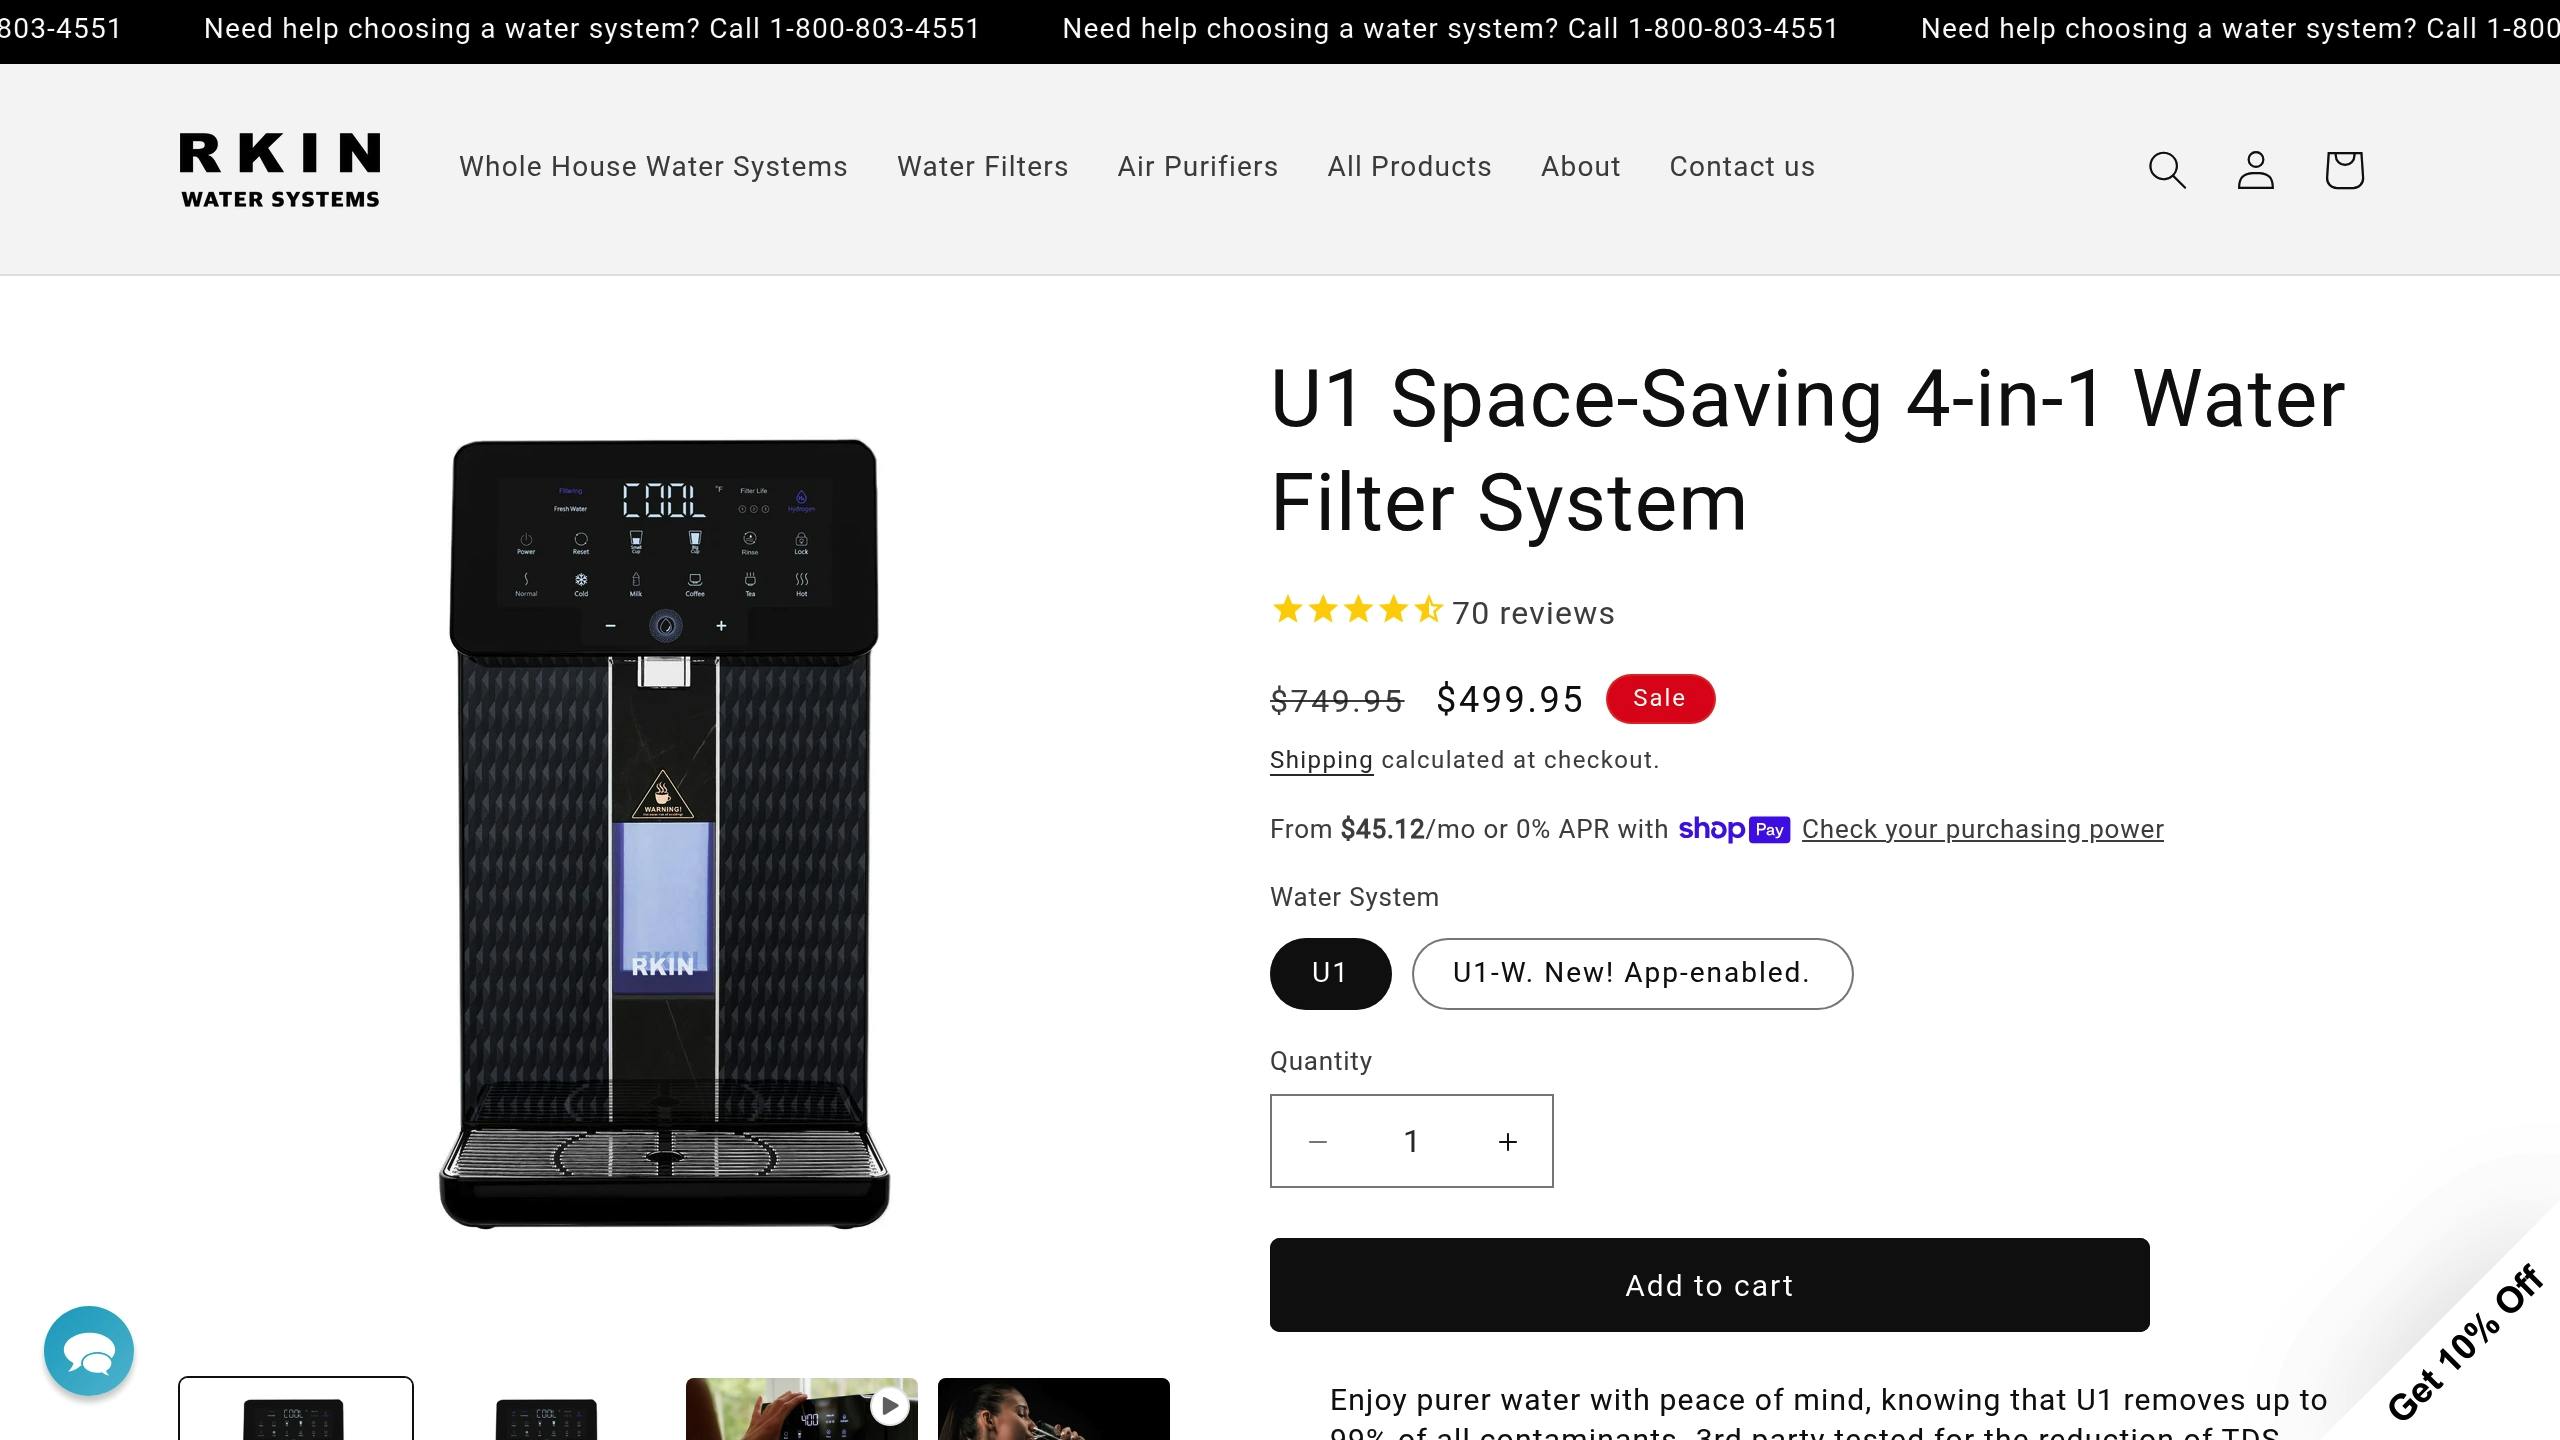Screen dimensions: 2560x1440
Task: Open the Water Filters menu
Action: point(982,166)
